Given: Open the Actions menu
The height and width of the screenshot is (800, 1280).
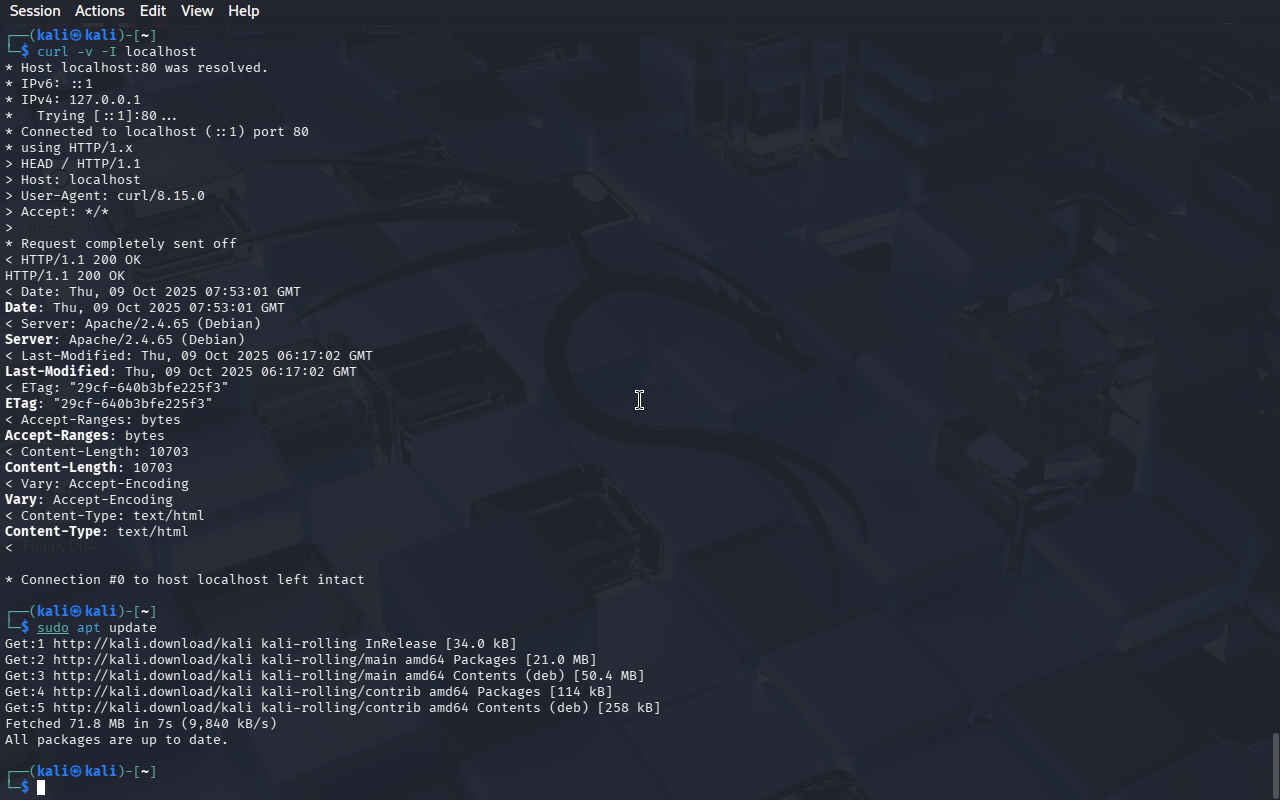Looking at the screenshot, I should [100, 11].
